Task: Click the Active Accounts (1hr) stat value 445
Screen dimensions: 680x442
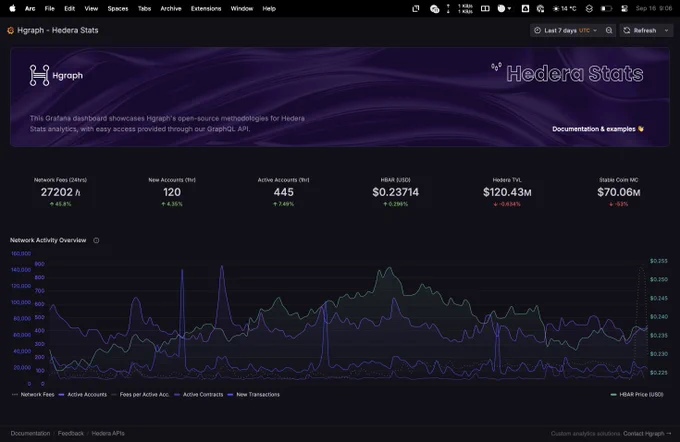Action: coord(284,192)
